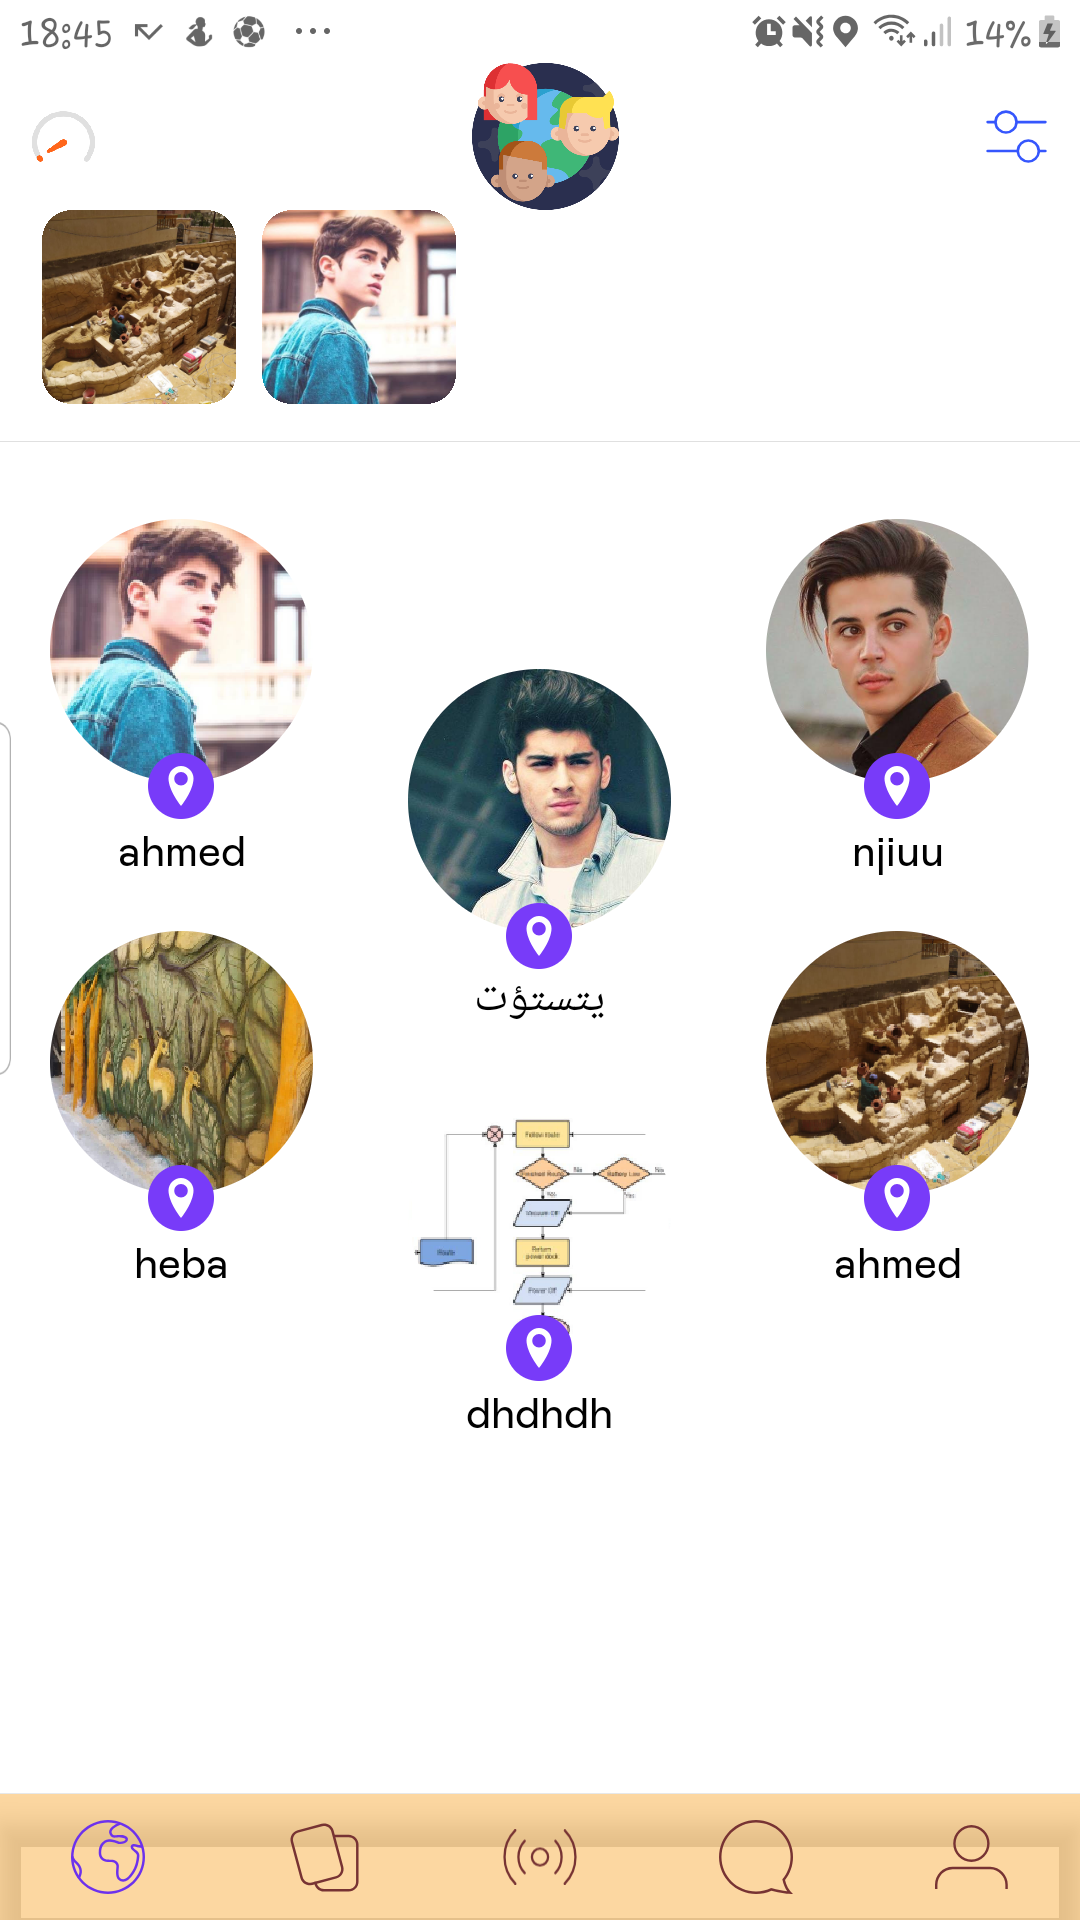1080x1920 pixels.
Task: Open the live broadcast tab icon
Action: tap(540, 1857)
